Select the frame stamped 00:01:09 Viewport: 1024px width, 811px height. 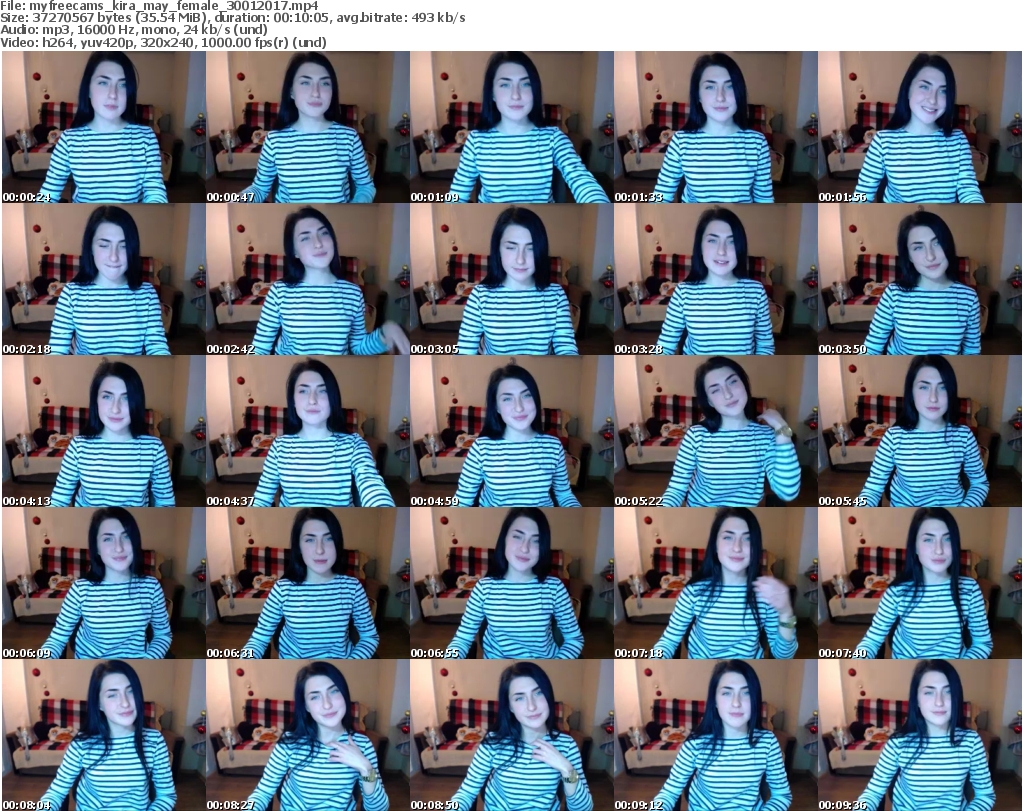tap(511, 127)
